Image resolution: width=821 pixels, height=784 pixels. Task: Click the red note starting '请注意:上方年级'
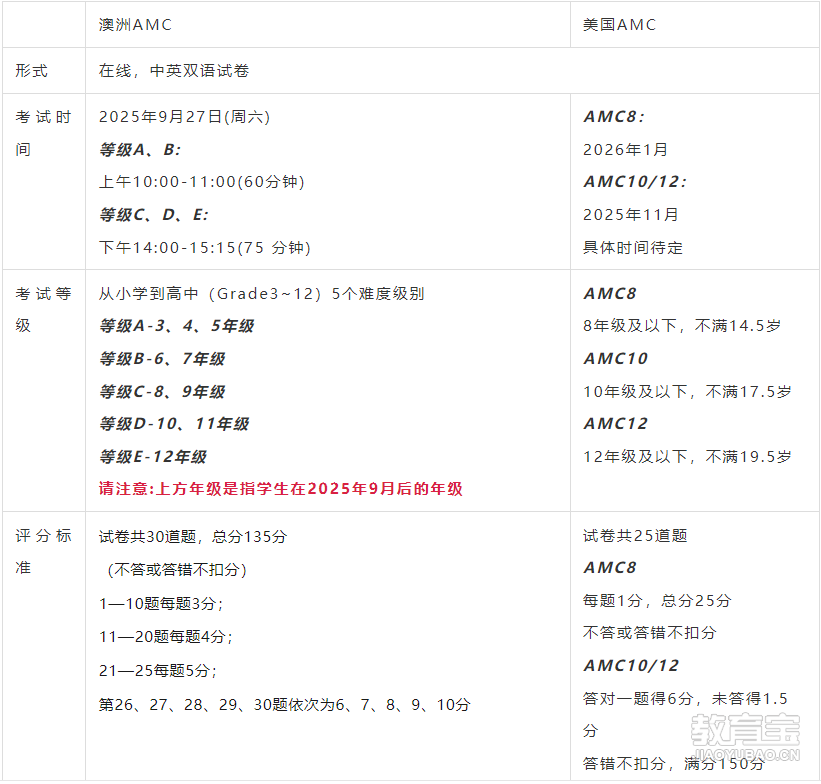281,489
